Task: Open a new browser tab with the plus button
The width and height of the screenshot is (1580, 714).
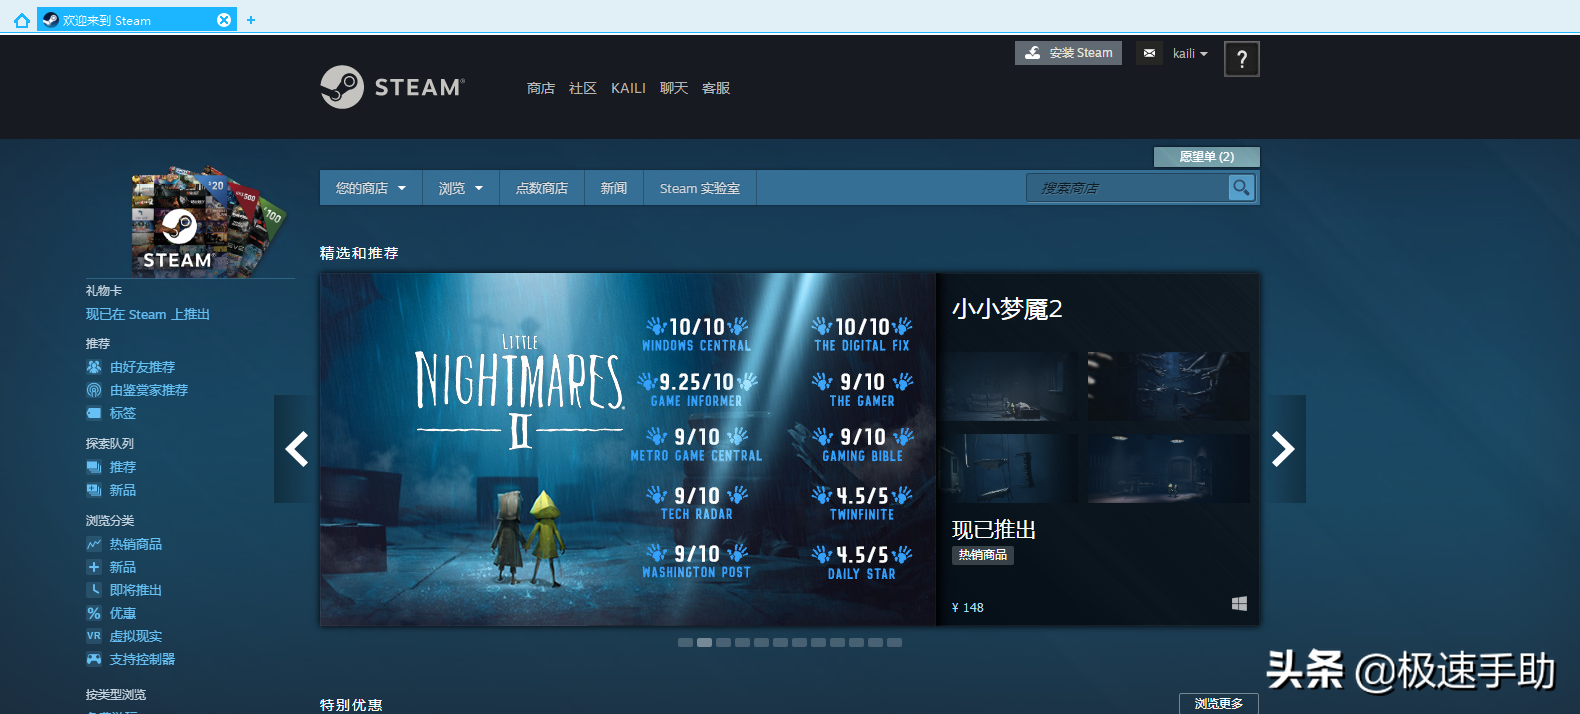Action: click(x=251, y=20)
